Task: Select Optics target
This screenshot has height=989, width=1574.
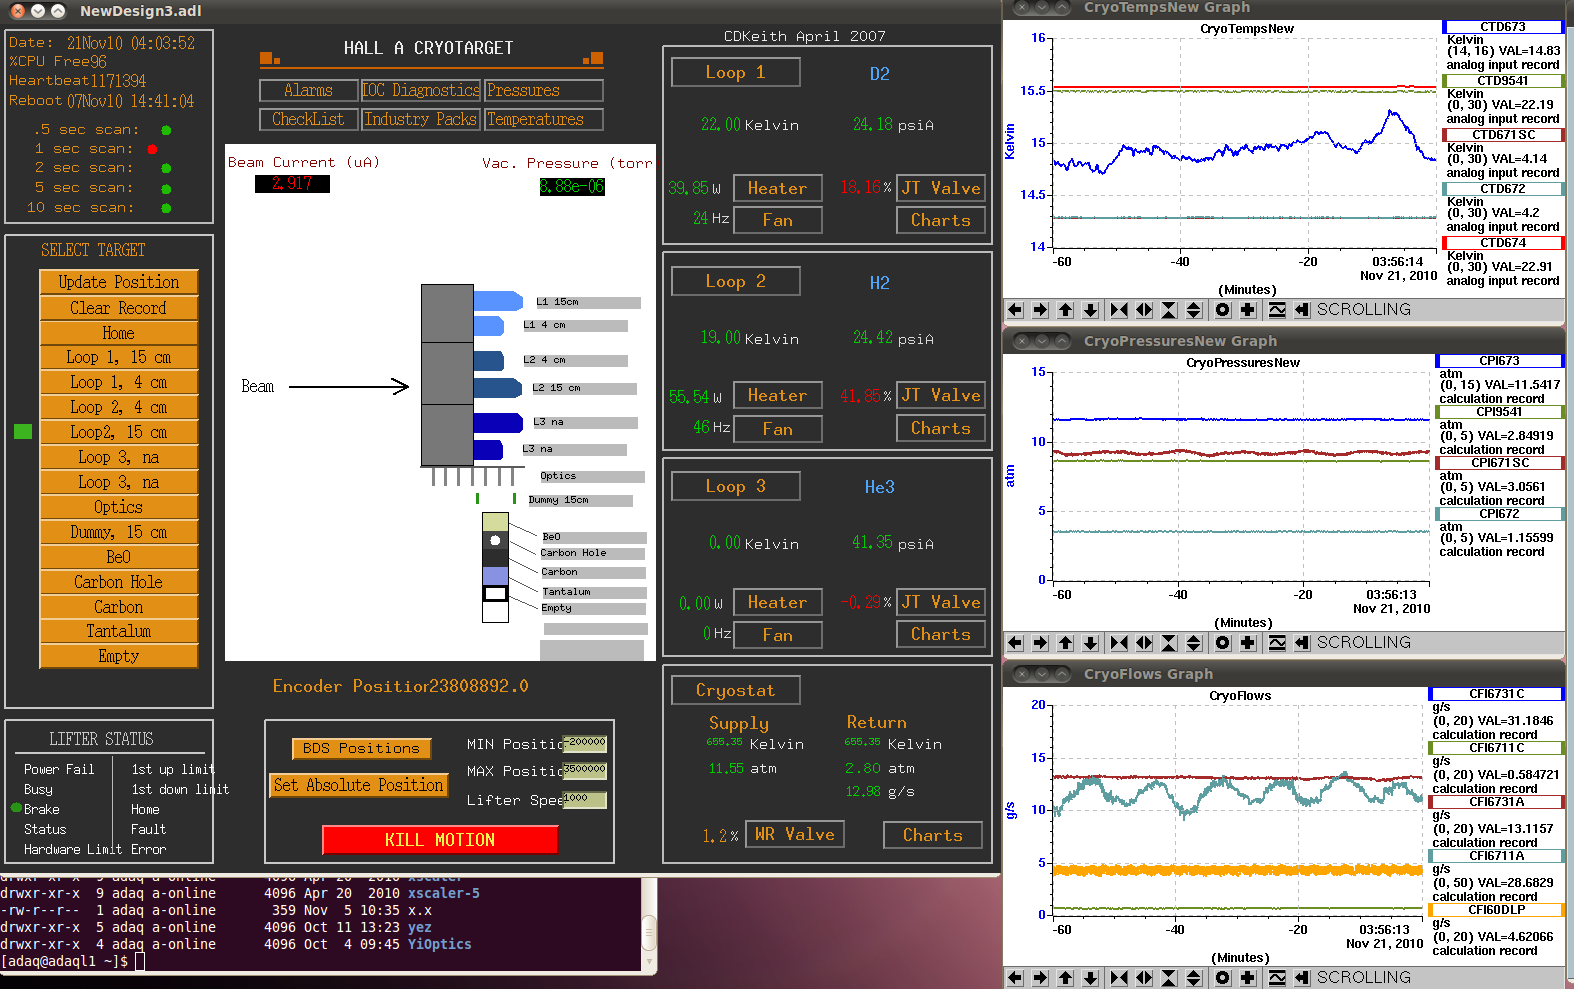Action: [119, 508]
